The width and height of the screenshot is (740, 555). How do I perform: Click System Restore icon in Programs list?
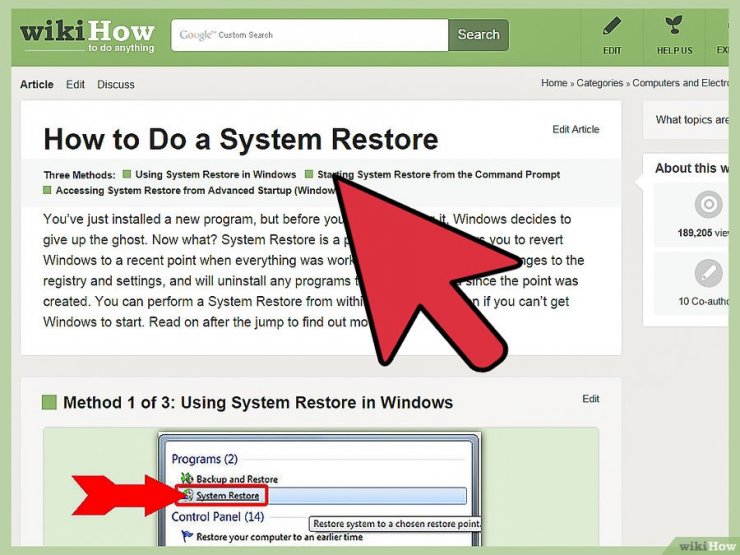pyautogui.click(x=188, y=495)
